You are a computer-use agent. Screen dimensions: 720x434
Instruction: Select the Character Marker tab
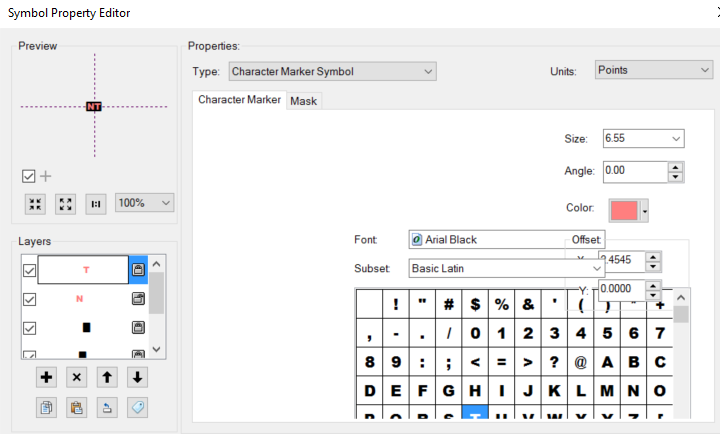tap(239, 100)
